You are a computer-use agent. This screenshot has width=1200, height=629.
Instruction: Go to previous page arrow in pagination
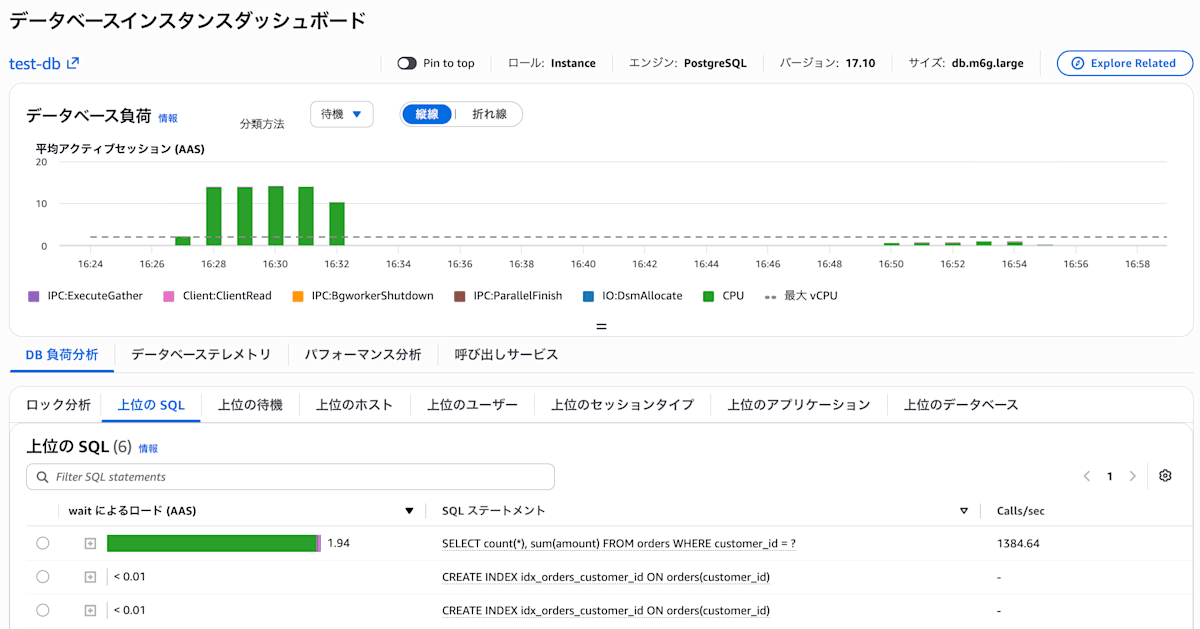click(x=1087, y=476)
